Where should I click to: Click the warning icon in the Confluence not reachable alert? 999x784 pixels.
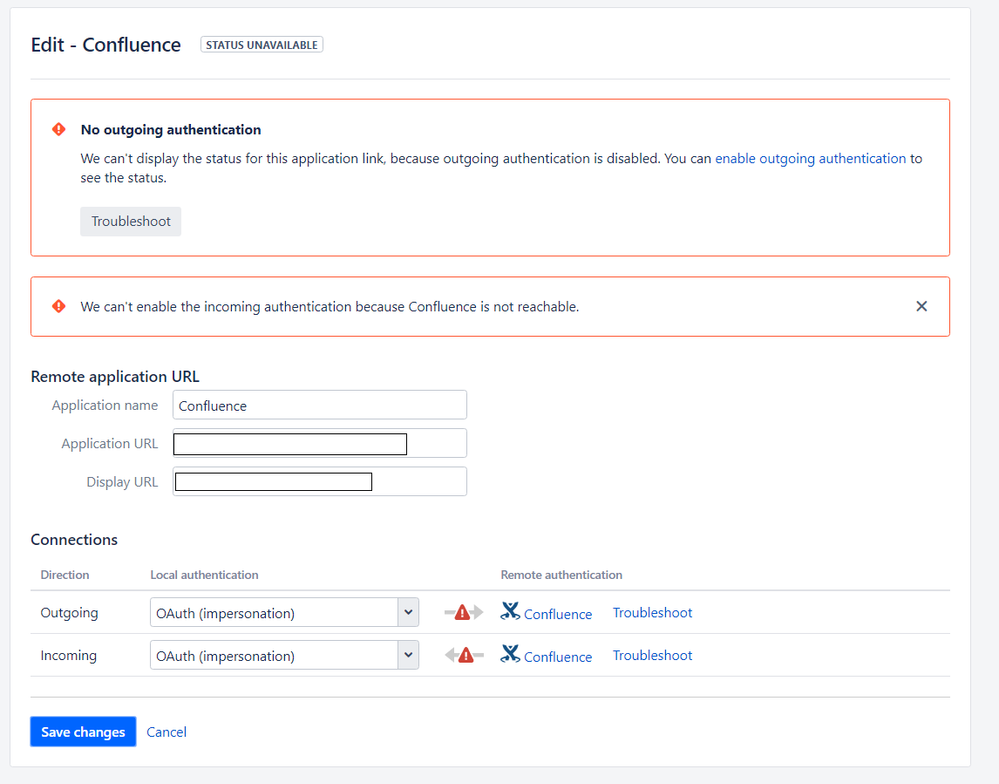tap(59, 306)
